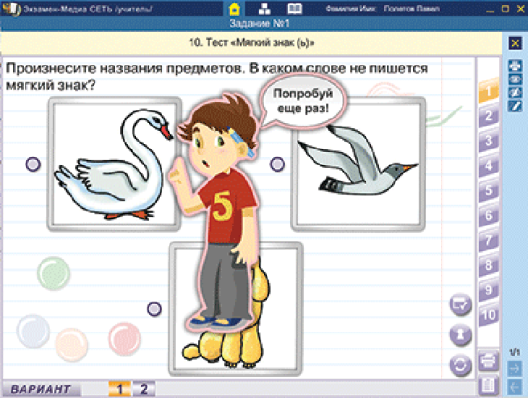Click the round hint button with the figure icon
The image size is (528, 398).
tap(461, 335)
